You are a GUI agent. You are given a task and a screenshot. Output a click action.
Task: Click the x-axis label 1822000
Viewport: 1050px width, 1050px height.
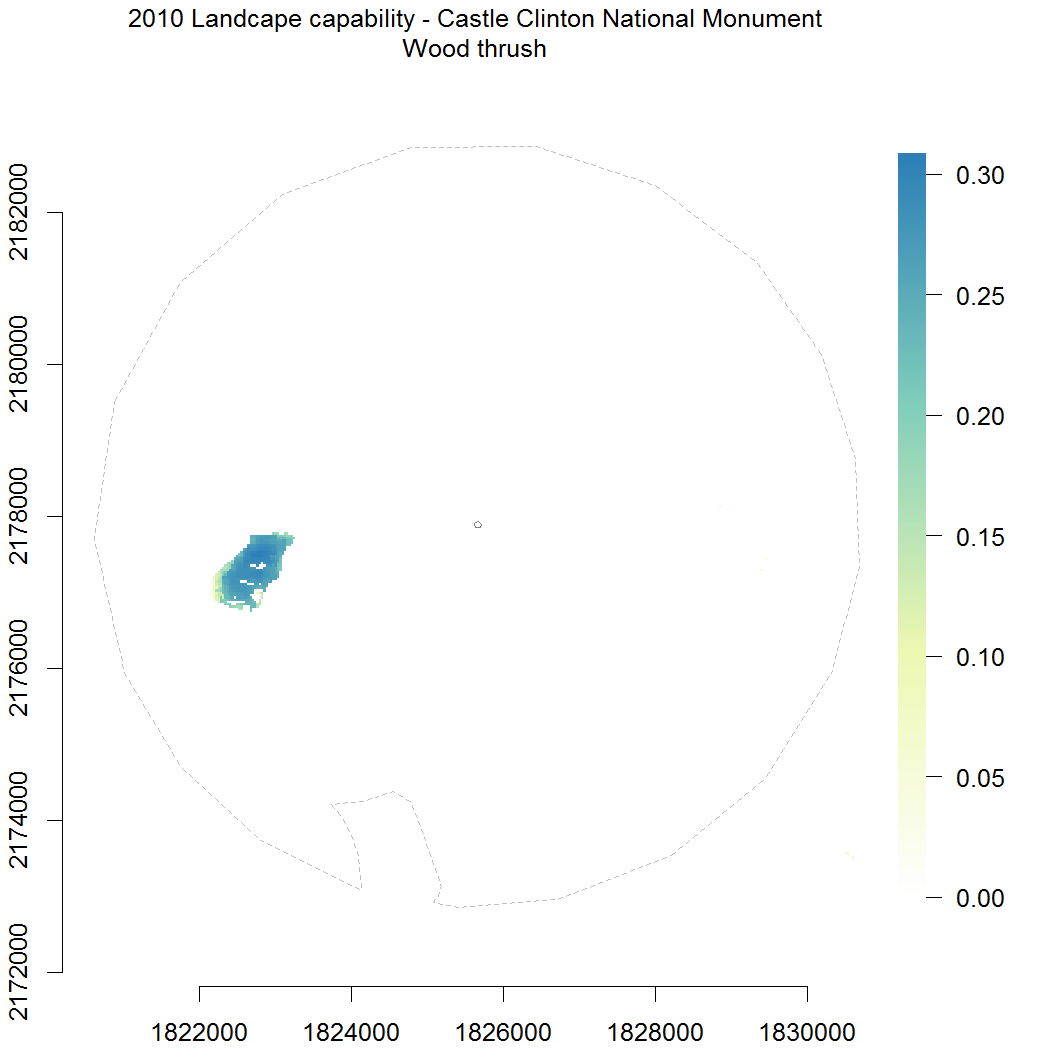200,1033
